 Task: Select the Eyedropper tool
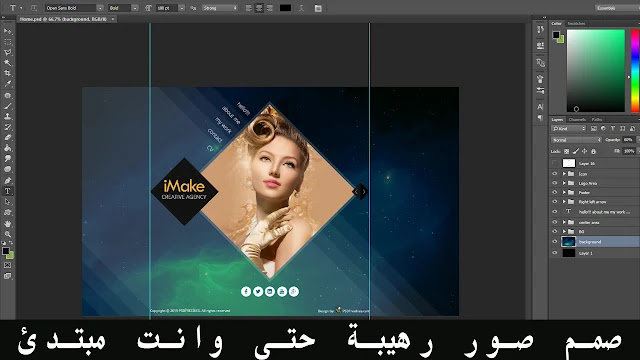[8, 84]
